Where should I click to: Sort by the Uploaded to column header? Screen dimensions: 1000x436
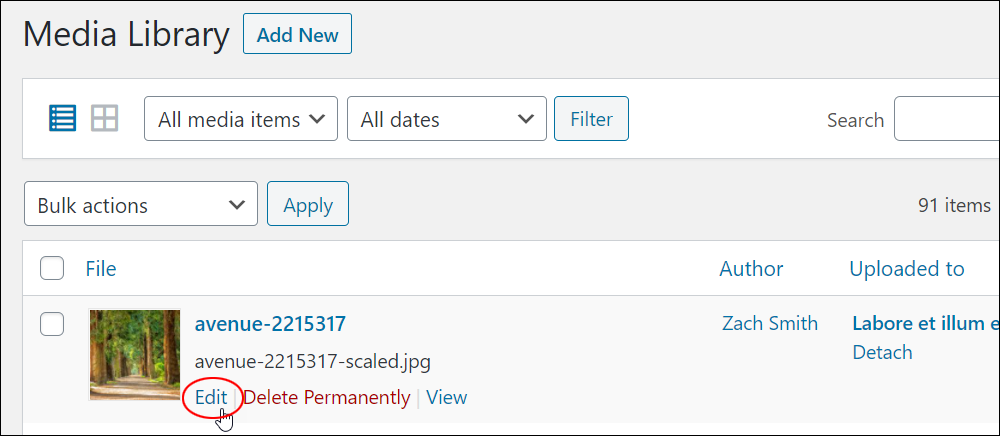(906, 269)
